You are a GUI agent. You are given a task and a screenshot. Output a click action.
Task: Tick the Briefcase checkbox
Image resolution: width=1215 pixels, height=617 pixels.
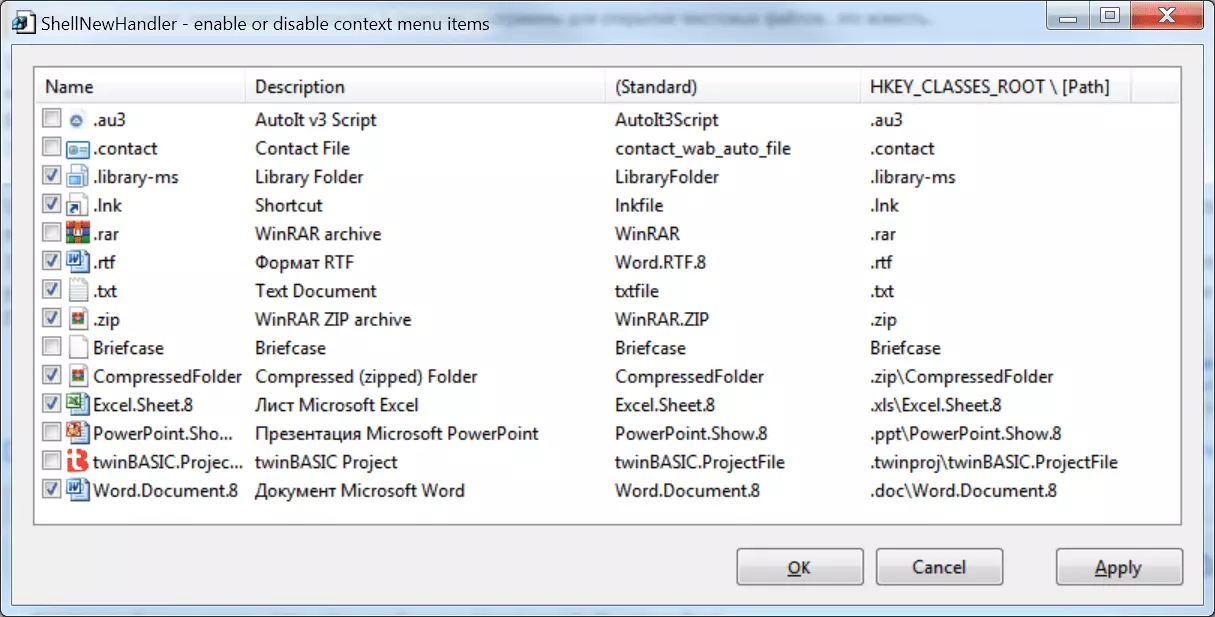pos(52,348)
